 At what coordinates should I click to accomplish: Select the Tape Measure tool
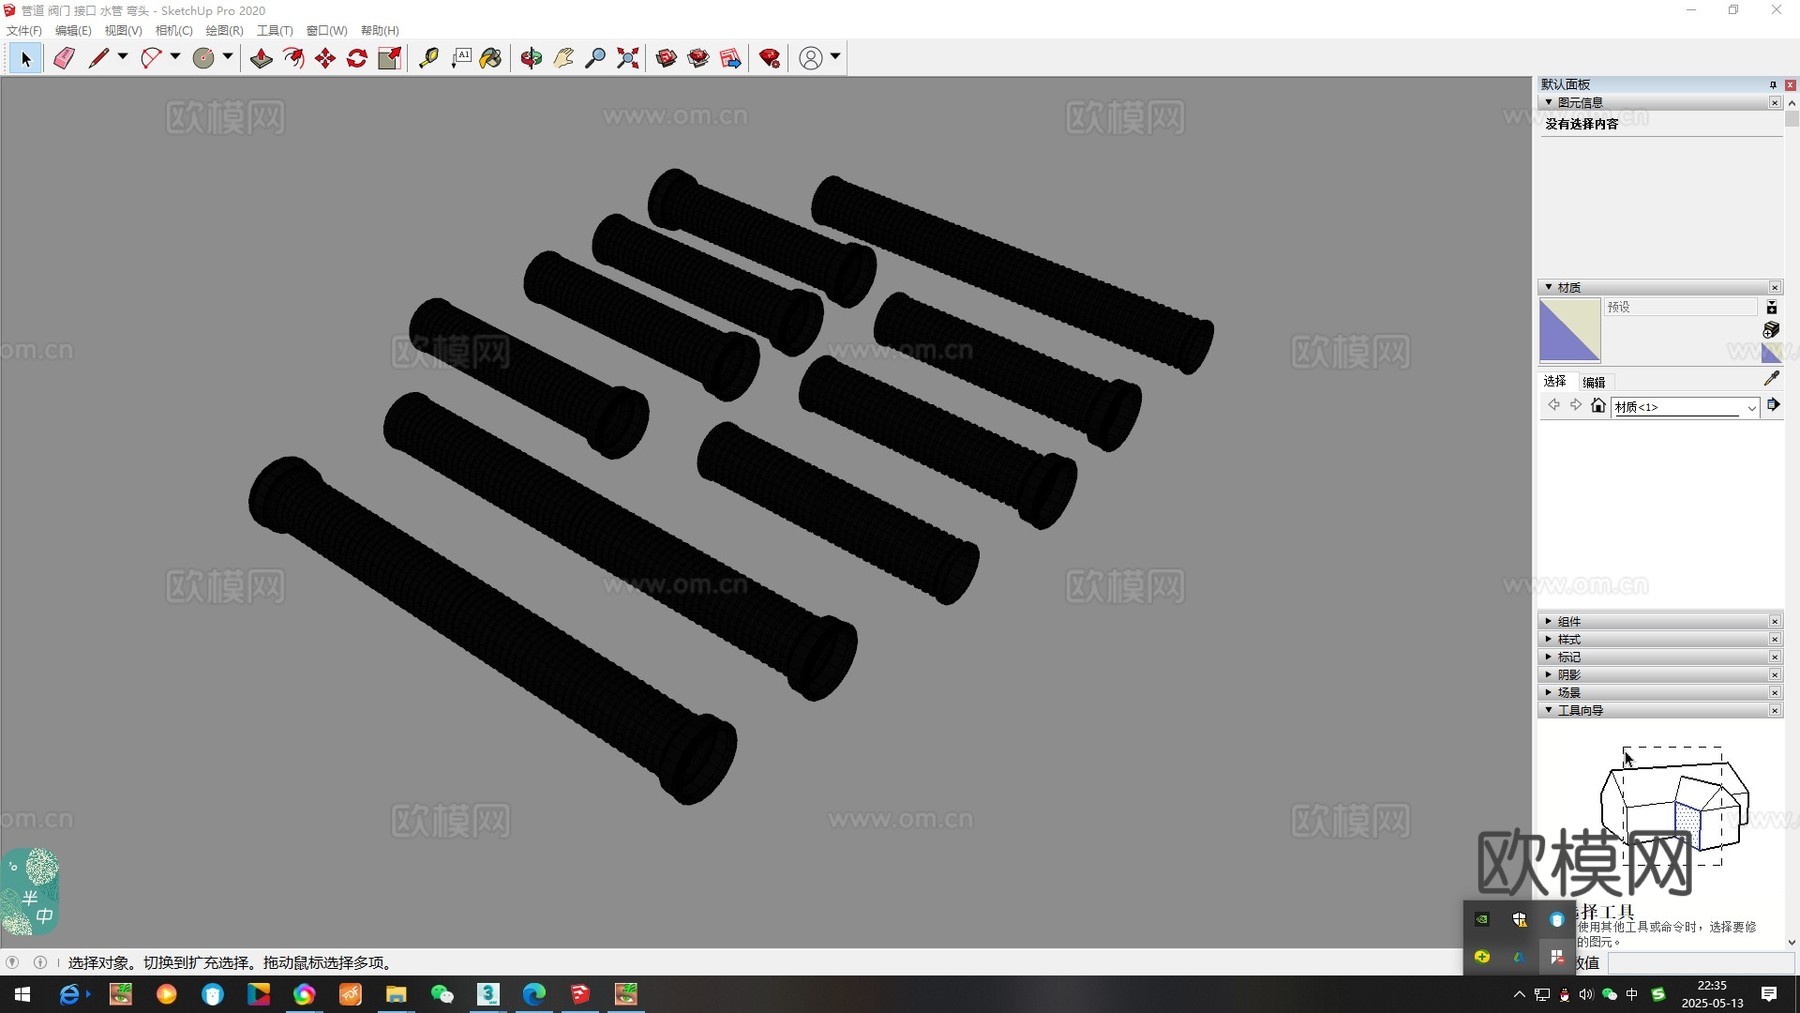429,59
